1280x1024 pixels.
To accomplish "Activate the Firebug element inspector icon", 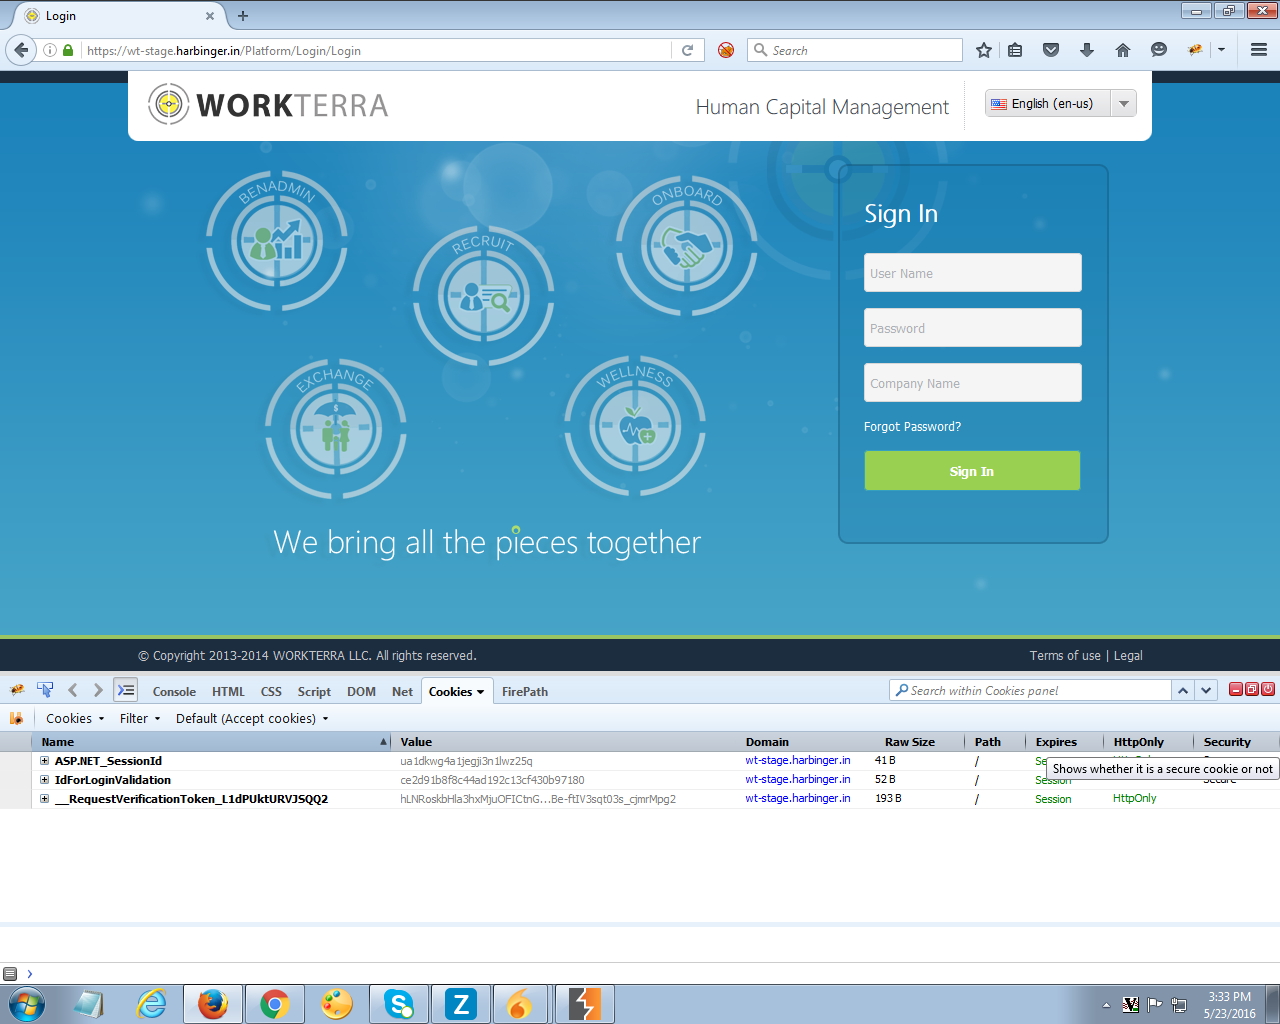I will tap(45, 690).
